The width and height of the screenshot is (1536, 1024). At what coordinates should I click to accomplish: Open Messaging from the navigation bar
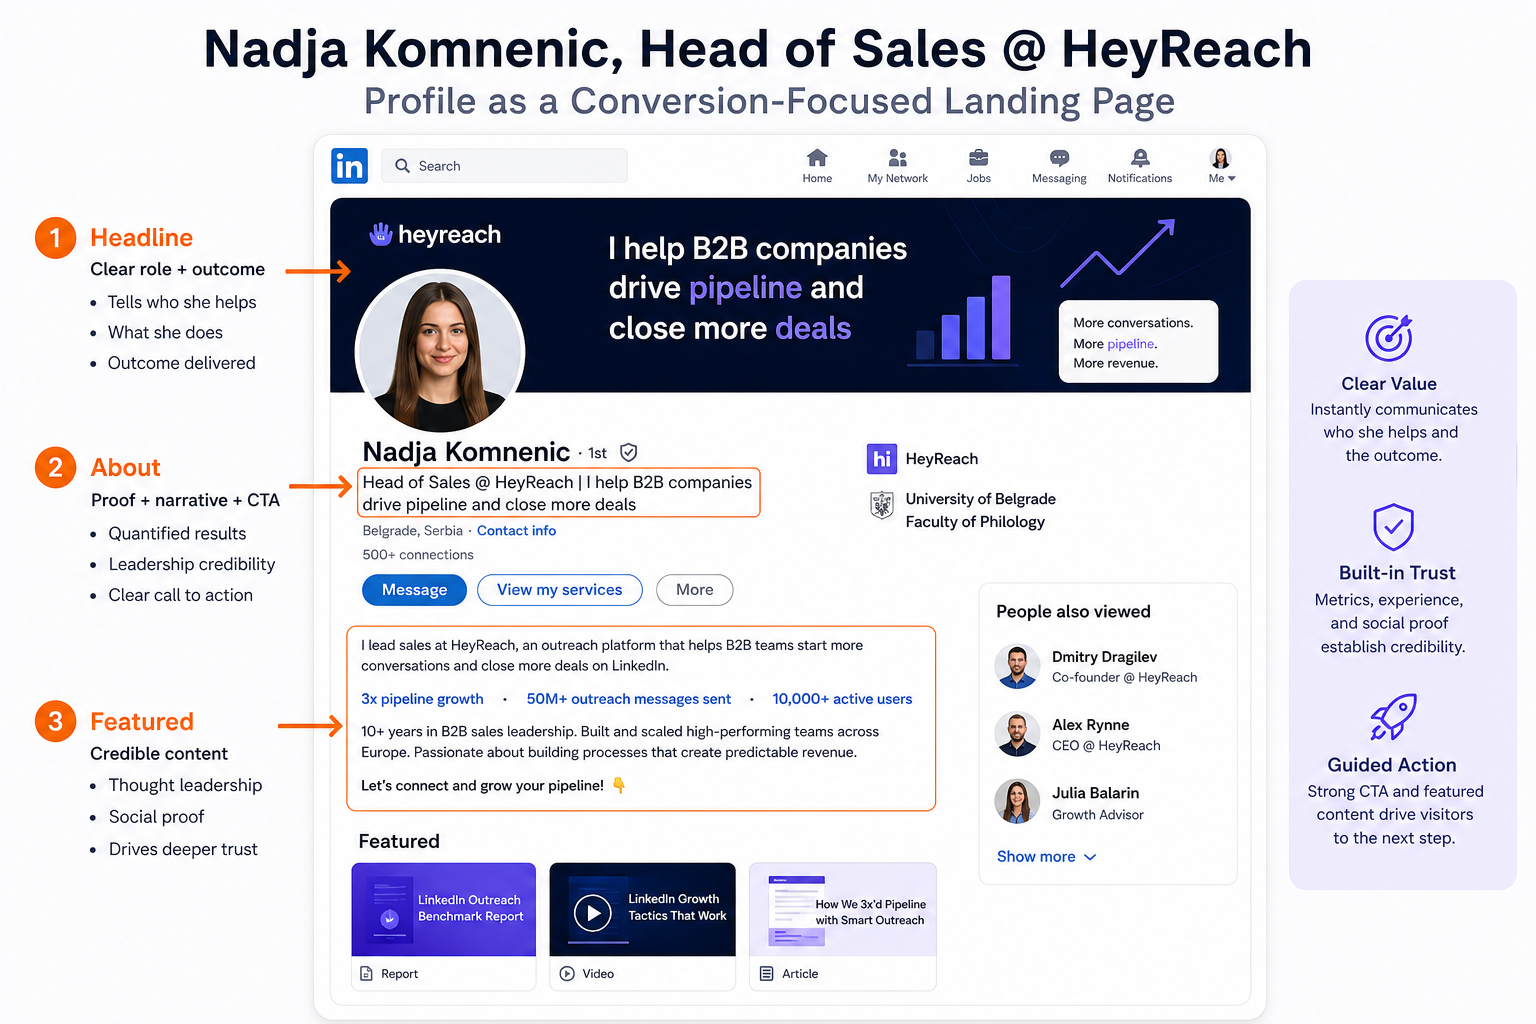pyautogui.click(x=1059, y=166)
